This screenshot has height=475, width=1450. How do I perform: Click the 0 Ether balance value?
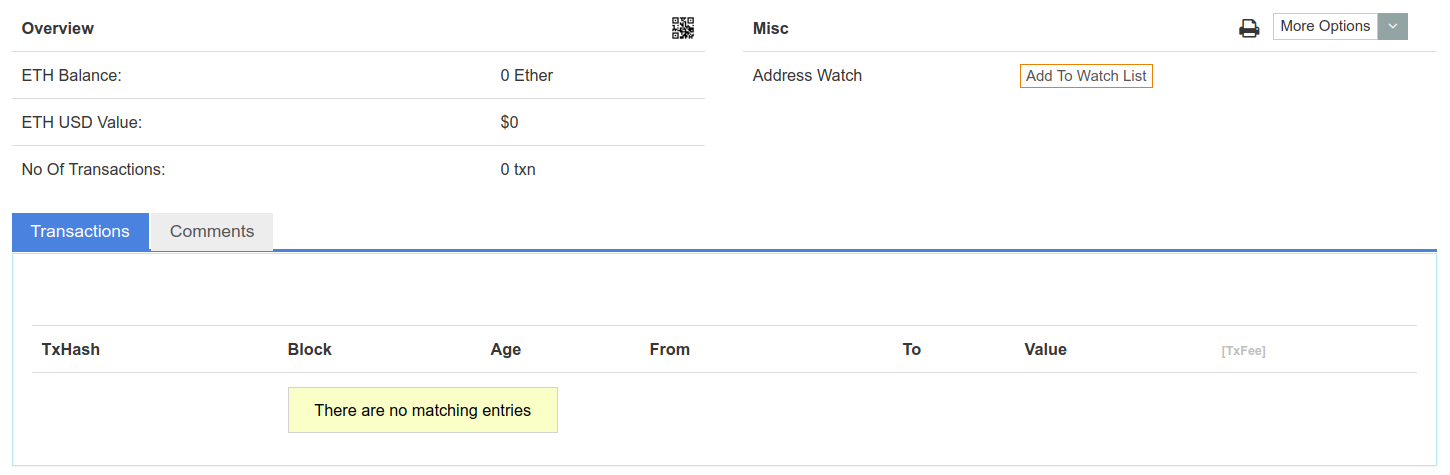click(527, 76)
